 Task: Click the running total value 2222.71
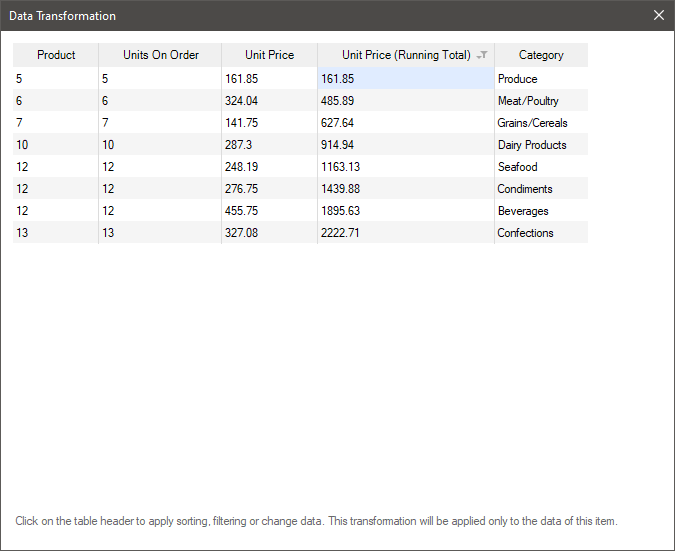click(x=340, y=233)
